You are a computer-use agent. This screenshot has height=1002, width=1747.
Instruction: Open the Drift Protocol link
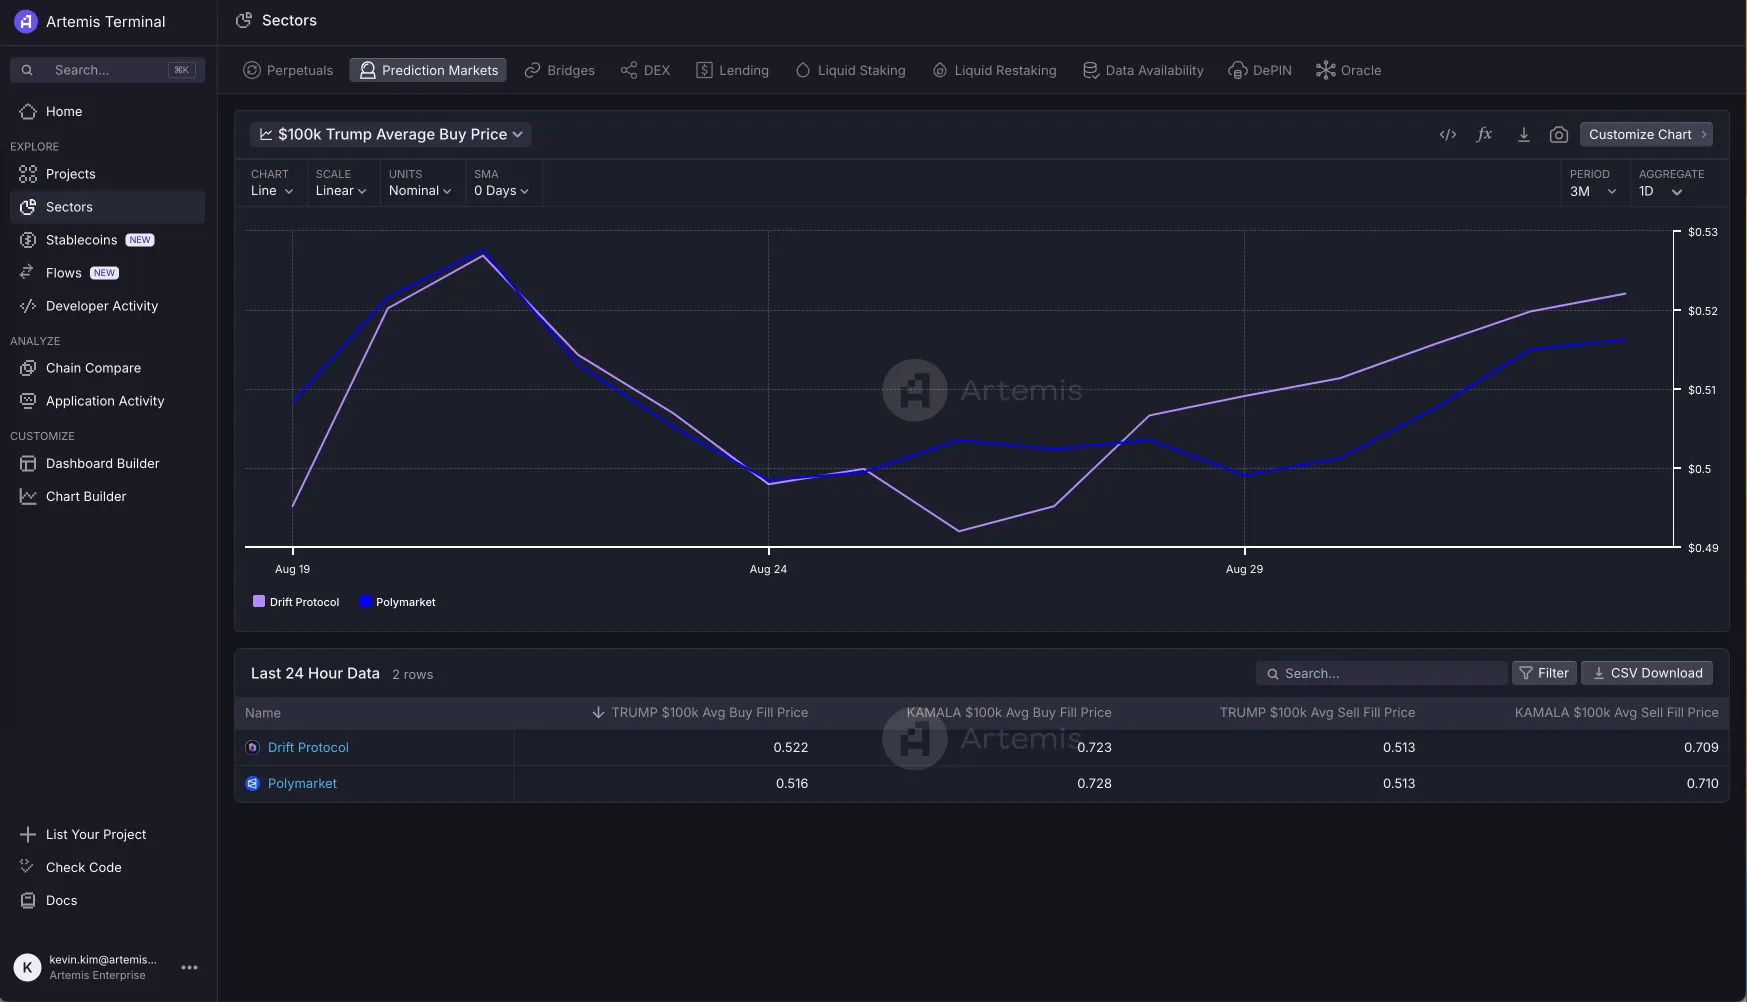[x=308, y=747]
